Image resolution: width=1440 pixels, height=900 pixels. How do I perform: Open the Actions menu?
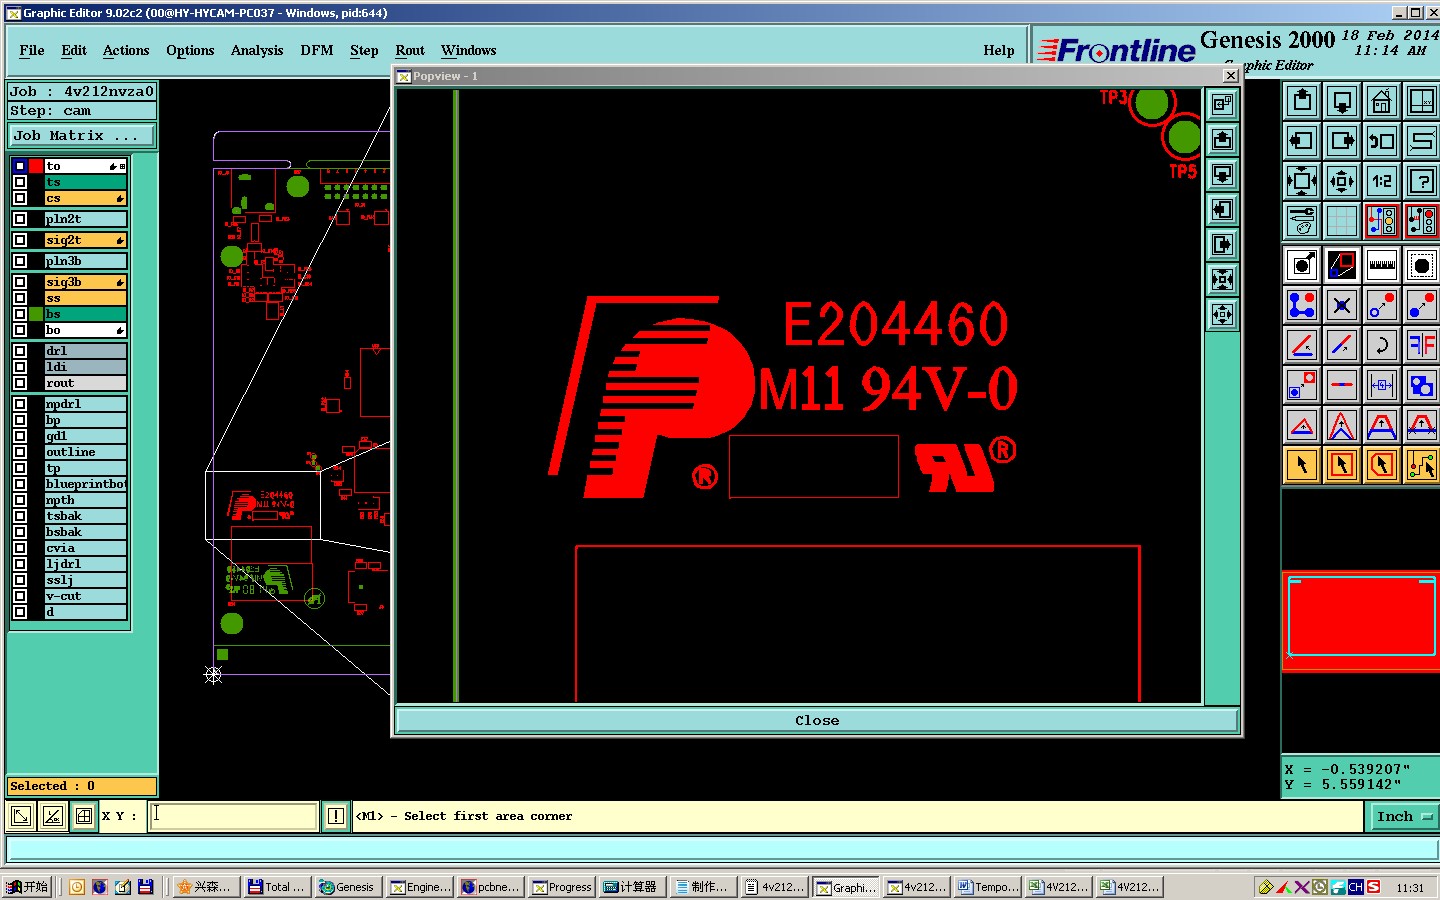click(126, 50)
